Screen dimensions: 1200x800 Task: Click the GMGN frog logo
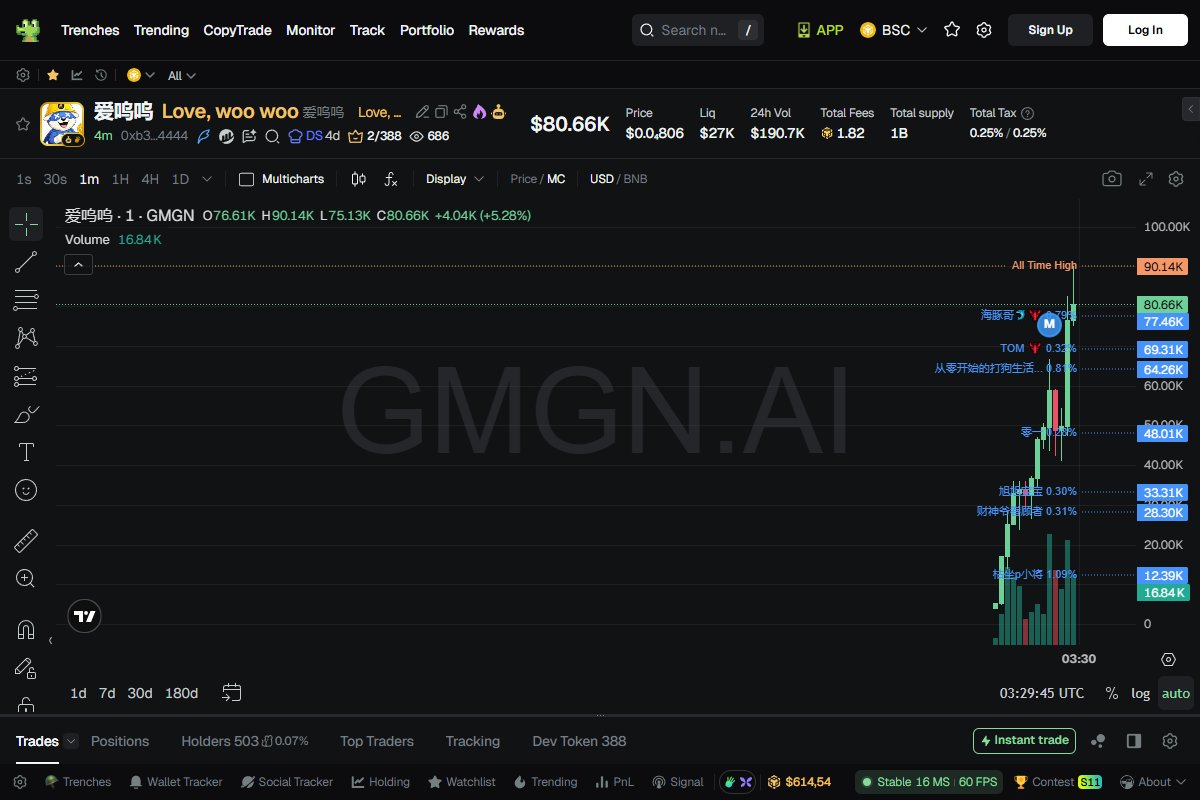[28, 30]
